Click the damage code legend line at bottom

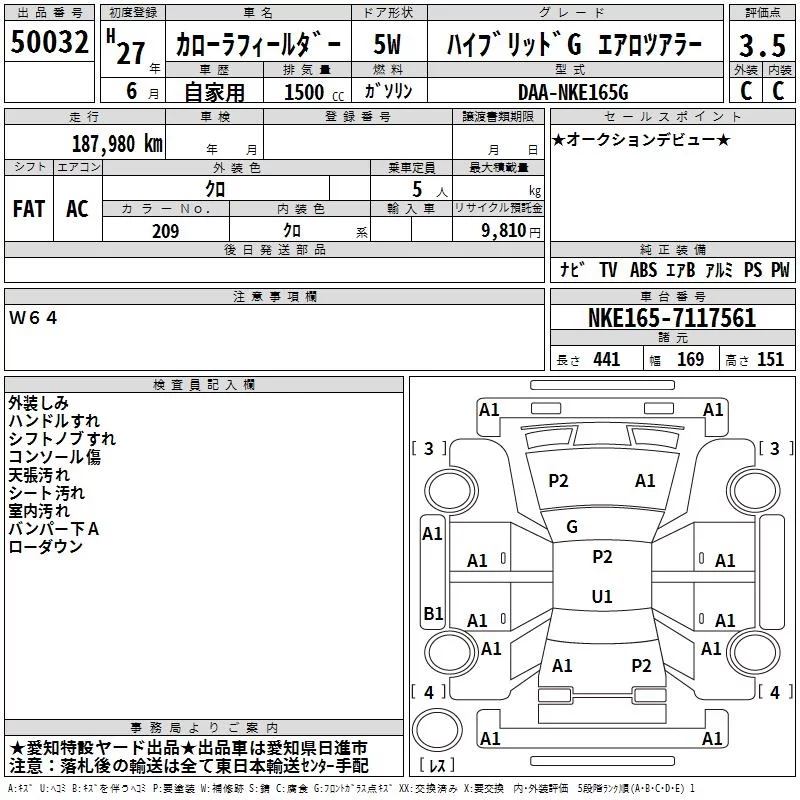click(351, 788)
